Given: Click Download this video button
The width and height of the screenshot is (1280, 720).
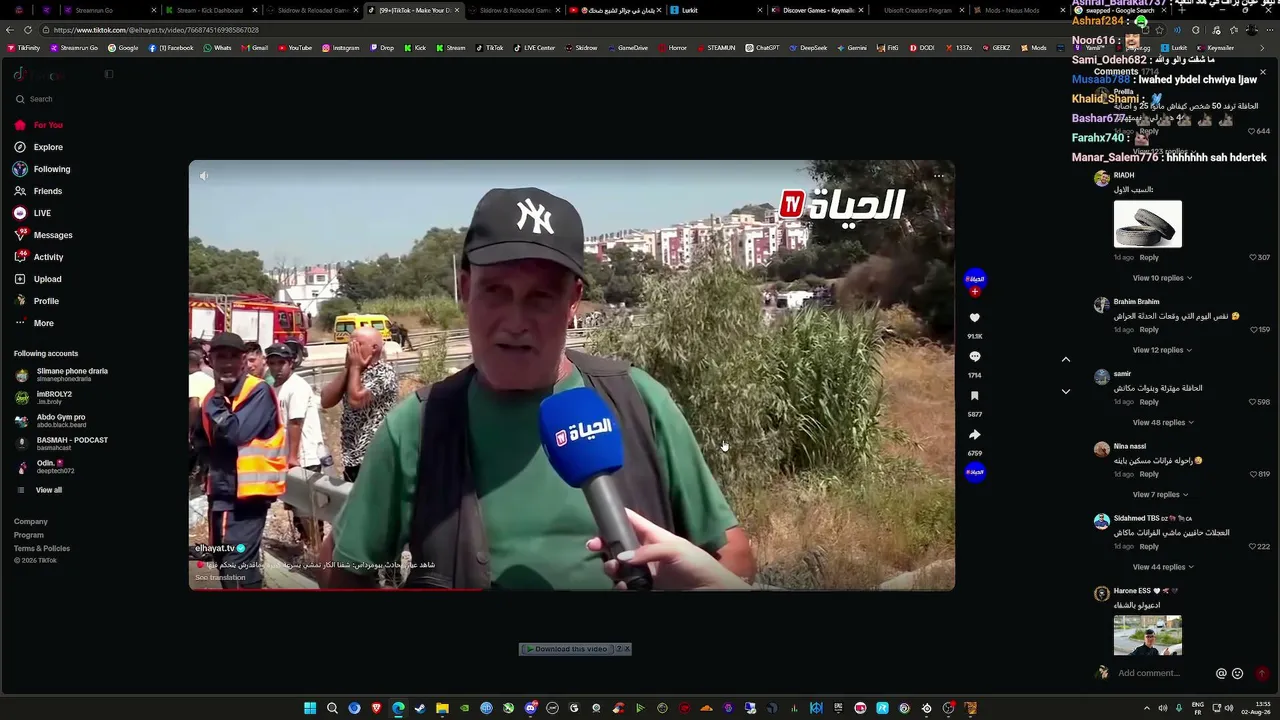Looking at the screenshot, I should tap(567, 649).
